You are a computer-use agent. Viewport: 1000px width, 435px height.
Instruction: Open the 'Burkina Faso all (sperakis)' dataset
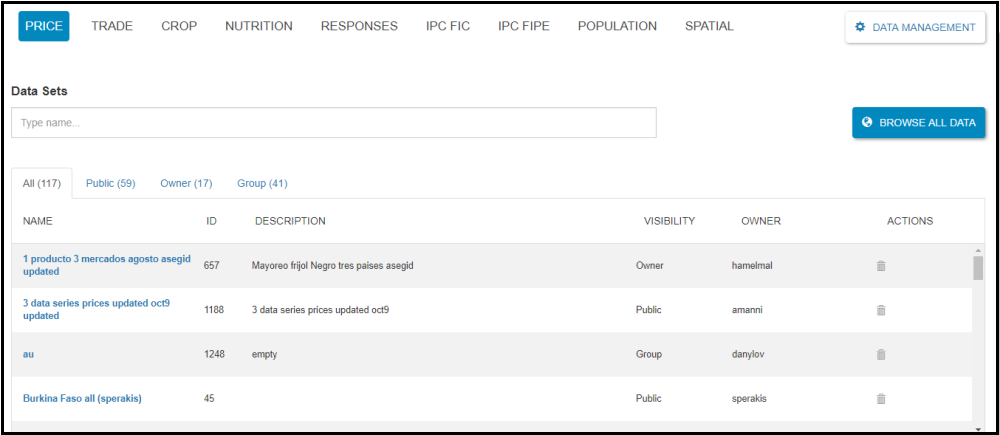(82, 398)
